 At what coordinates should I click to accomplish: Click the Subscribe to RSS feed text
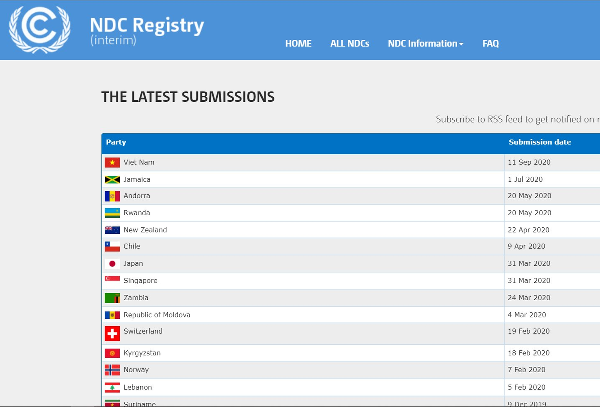tap(517, 119)
